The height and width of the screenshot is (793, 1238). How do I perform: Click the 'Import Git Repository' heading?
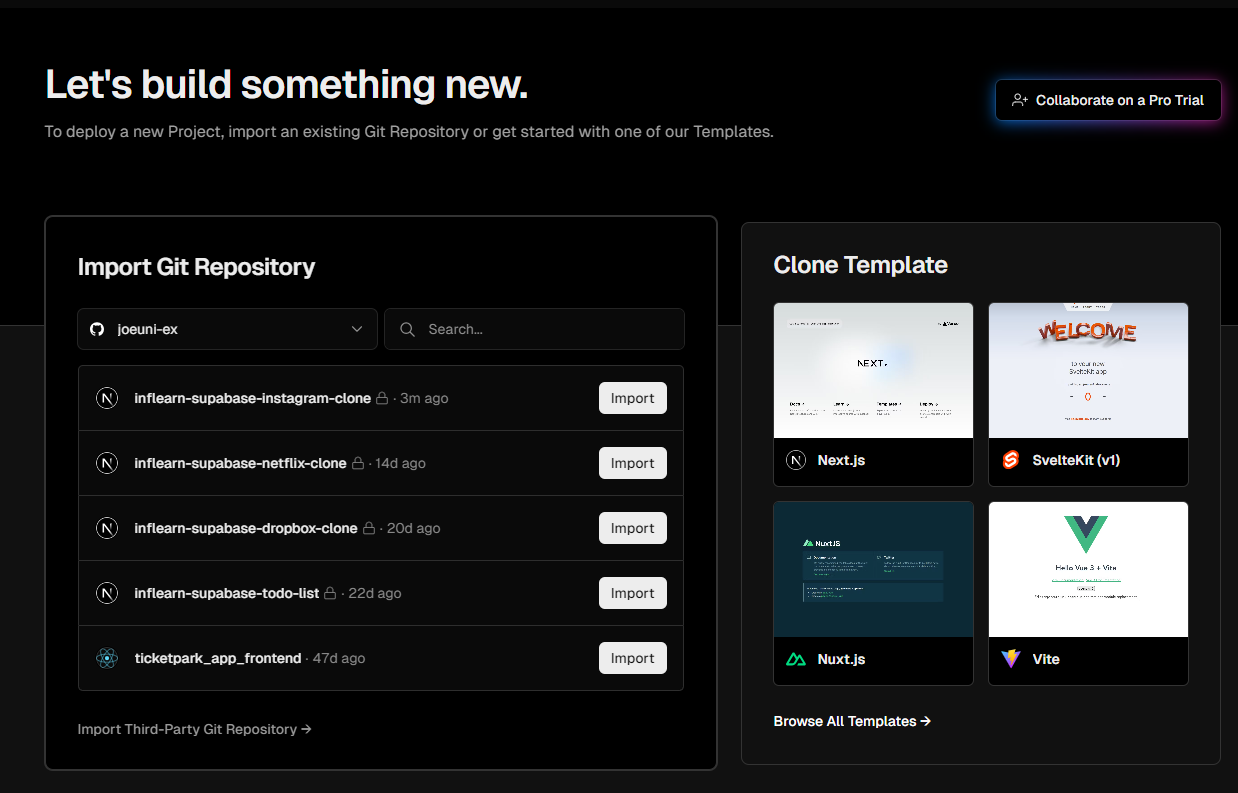196,267
